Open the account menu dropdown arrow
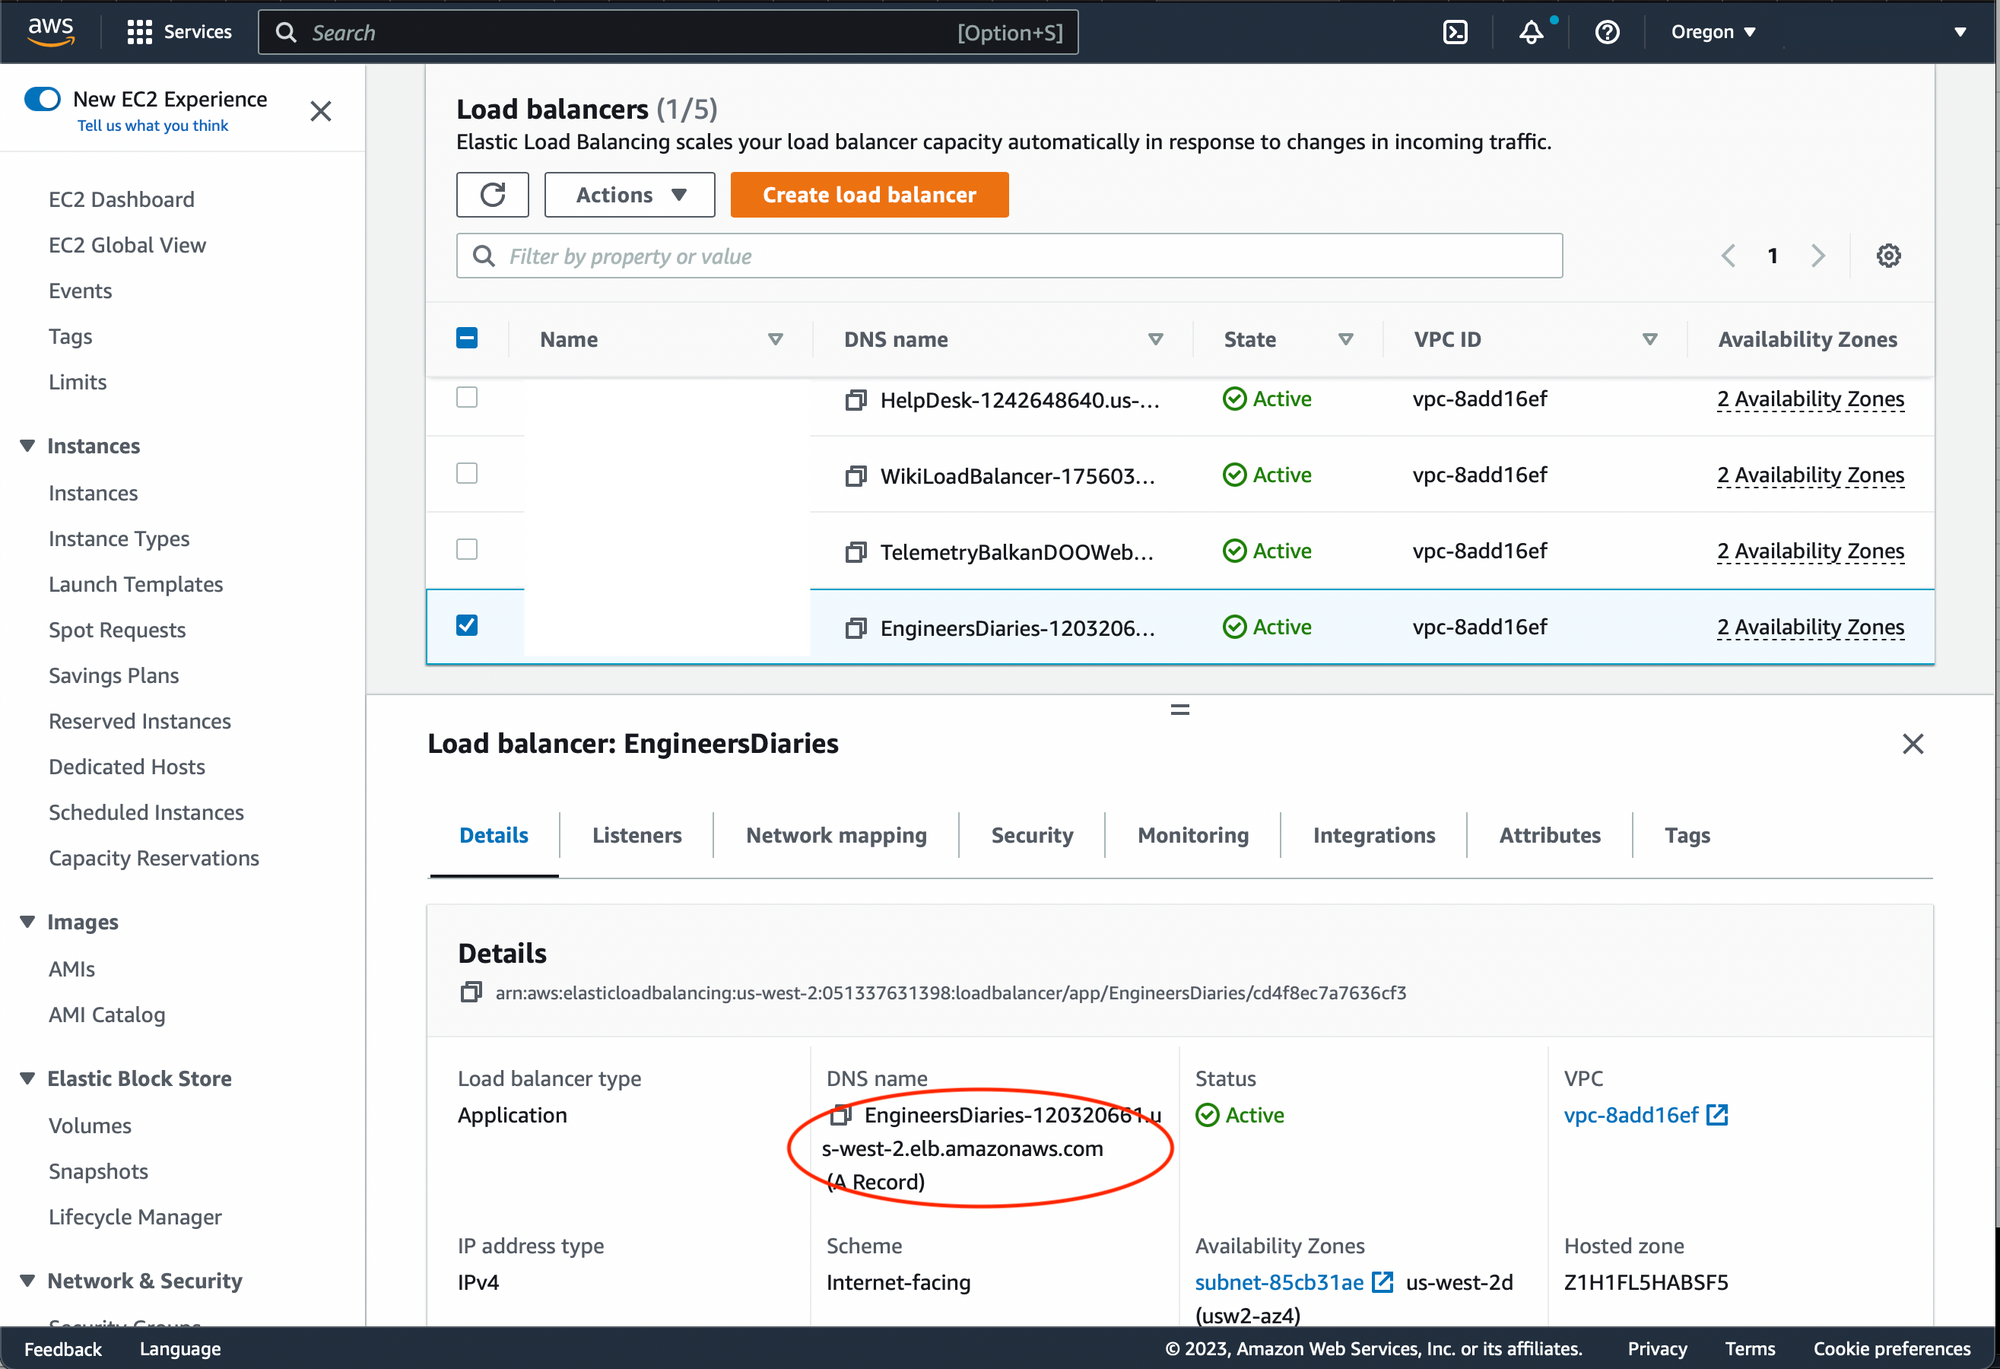Image resolution: width=2000 pixels, height=1369 pixels. tap(1960, 32)
